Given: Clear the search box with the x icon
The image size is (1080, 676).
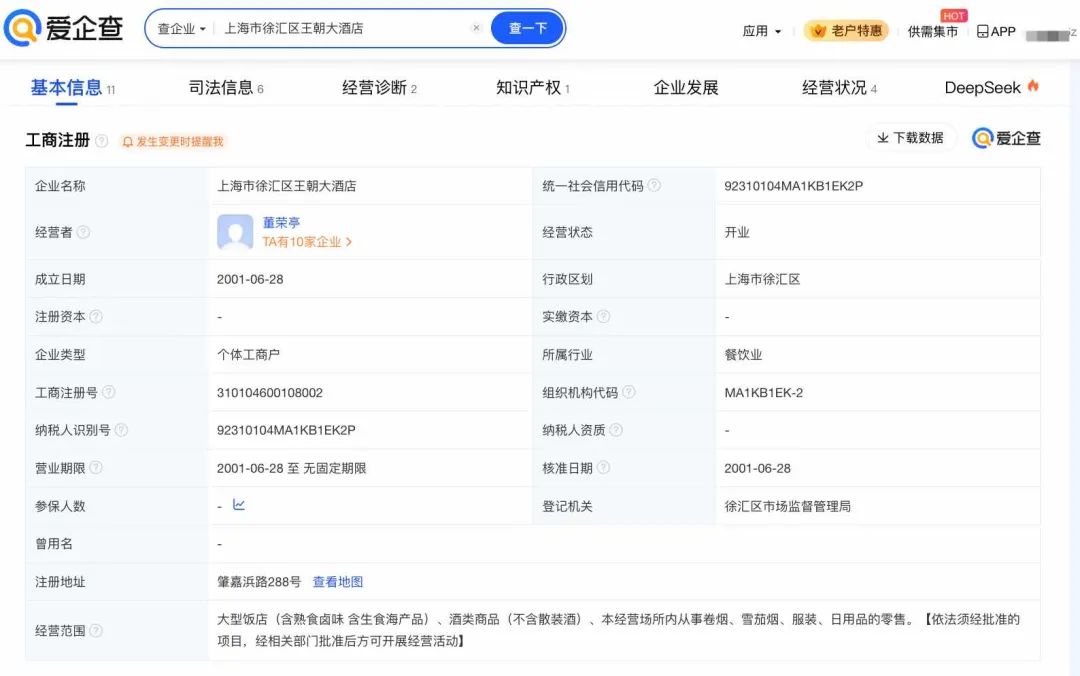Looking at the screenshot, I should (x=476, y=28).
